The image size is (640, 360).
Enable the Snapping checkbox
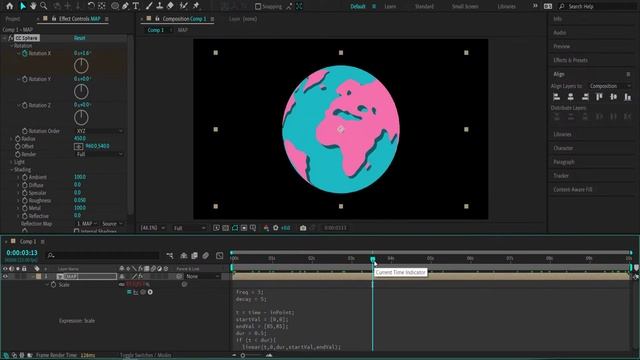coord(258,7)
